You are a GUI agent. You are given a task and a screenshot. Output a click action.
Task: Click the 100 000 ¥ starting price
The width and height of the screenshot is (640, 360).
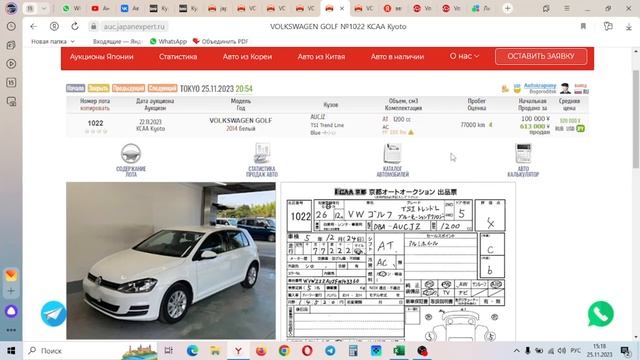coord(536,119)
